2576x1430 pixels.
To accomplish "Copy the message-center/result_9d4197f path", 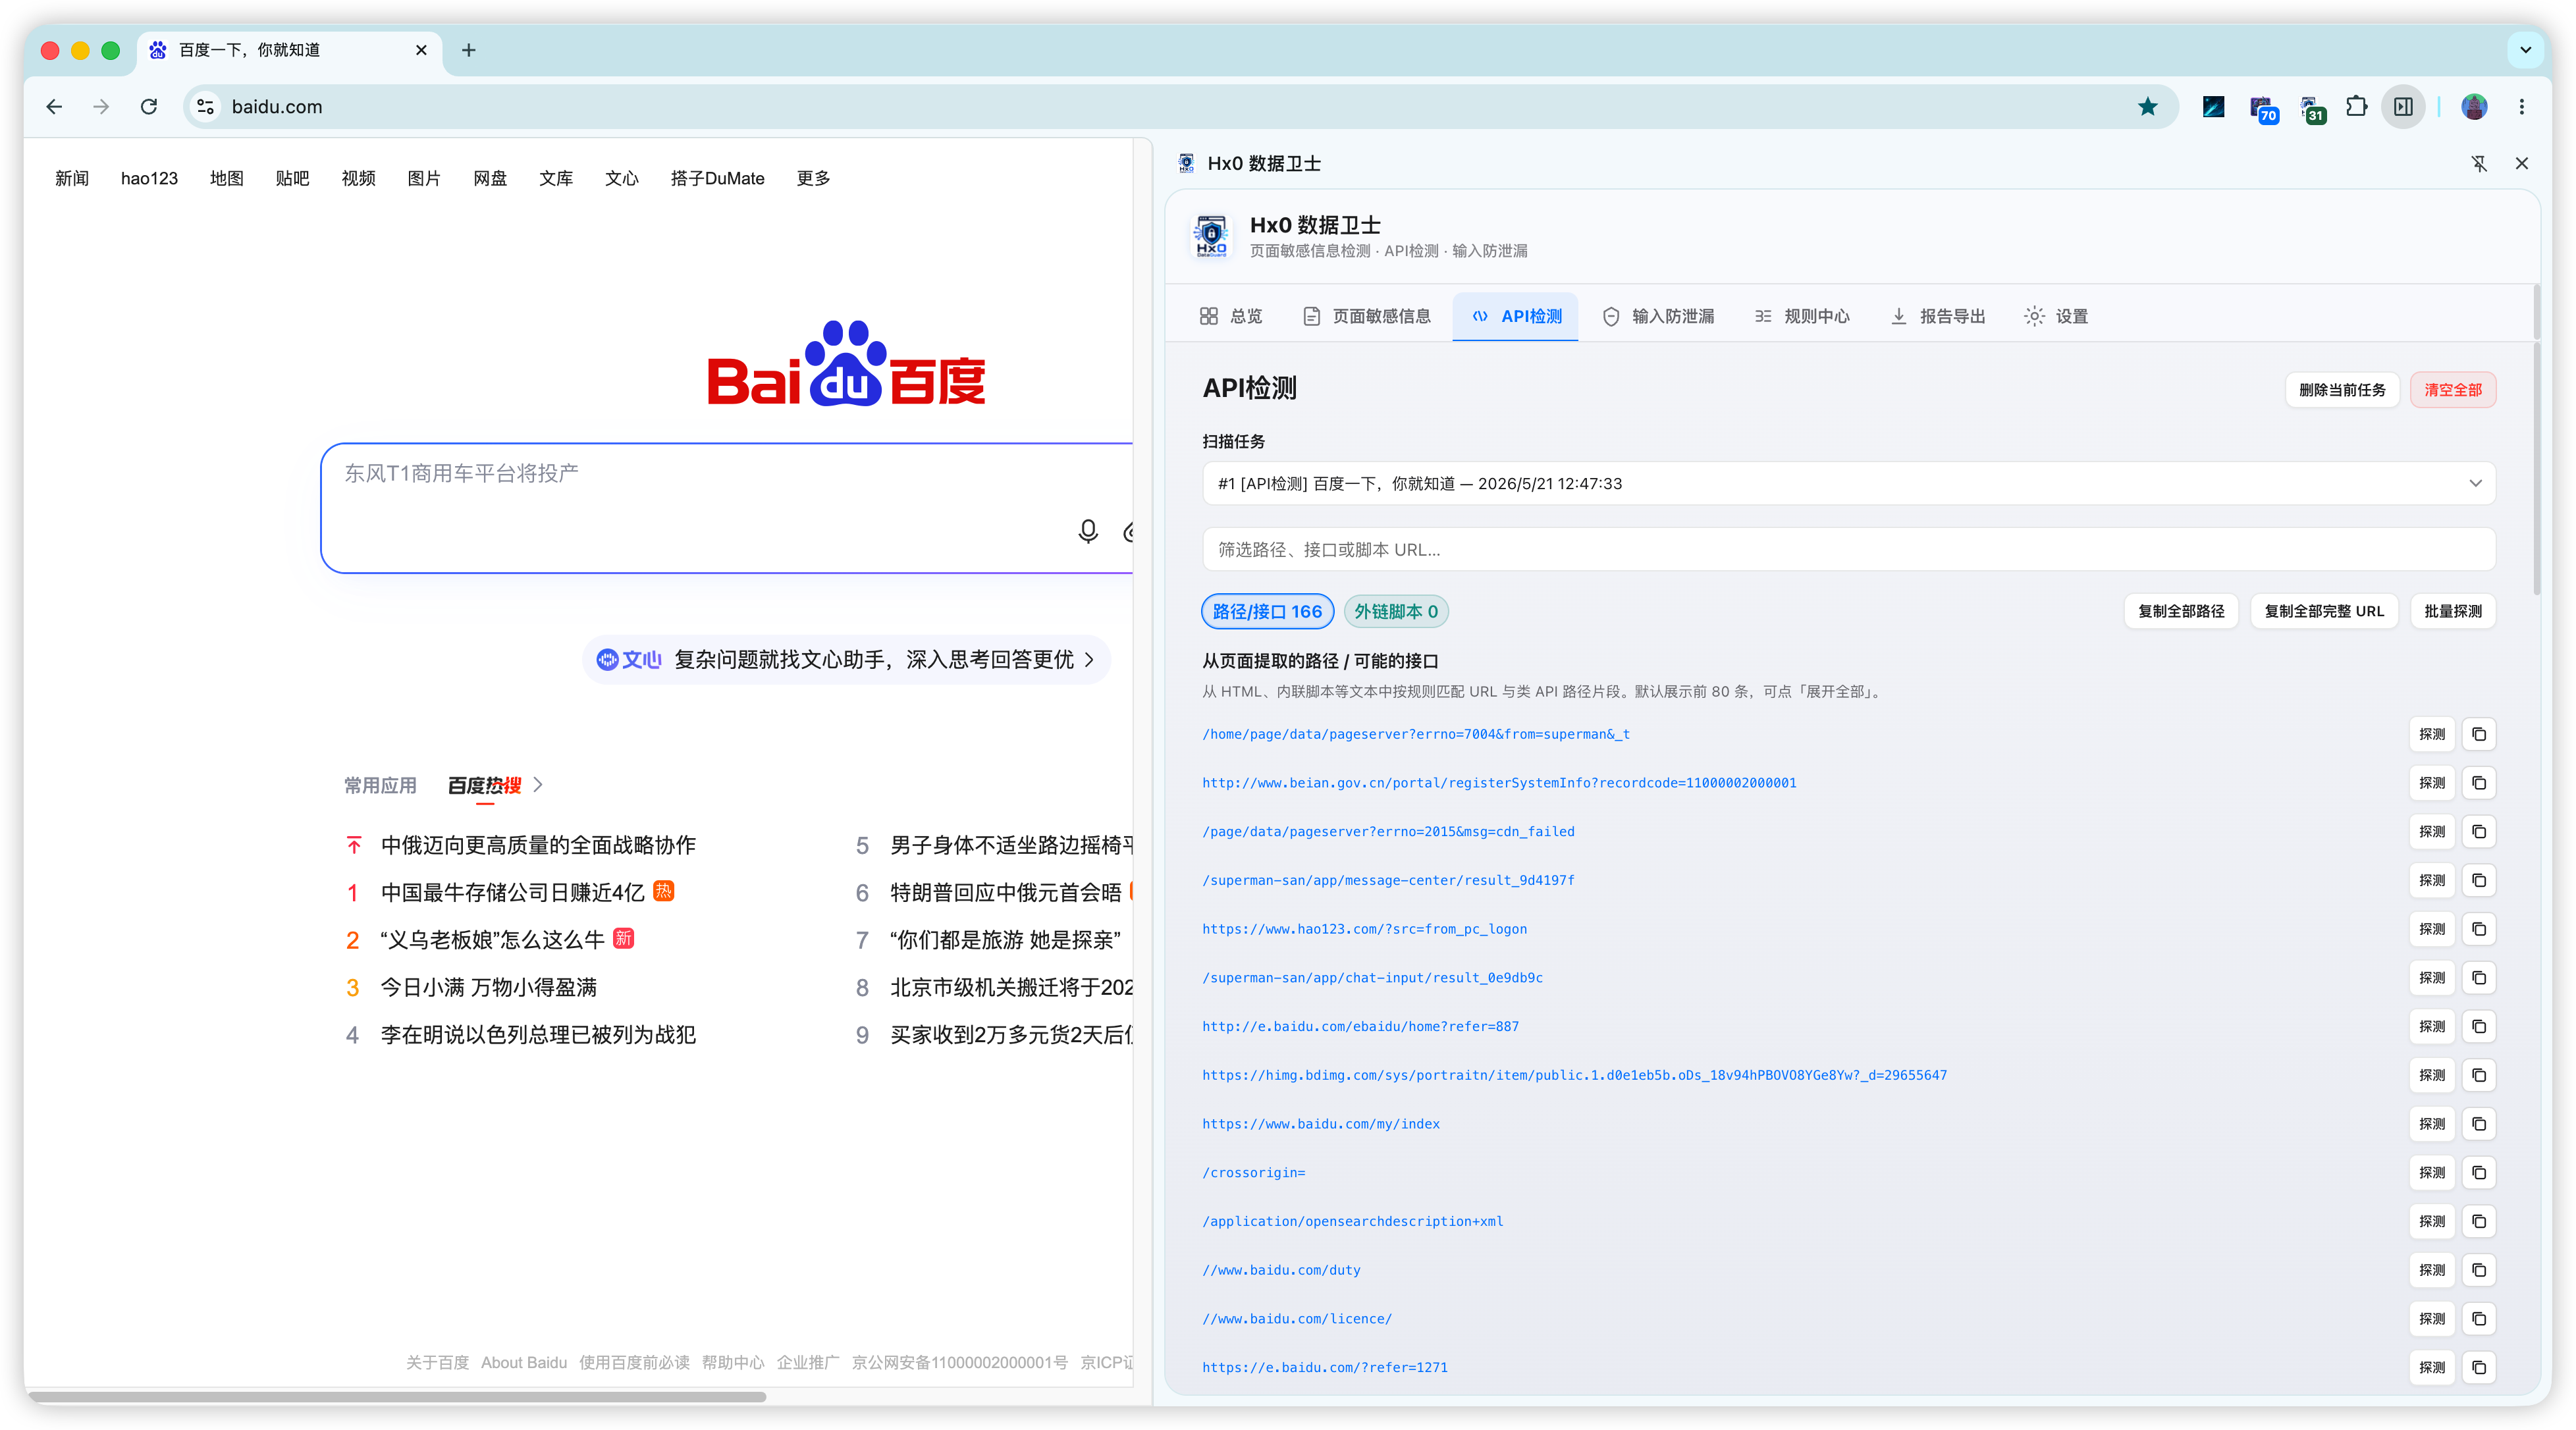I will coord(2478,880).
